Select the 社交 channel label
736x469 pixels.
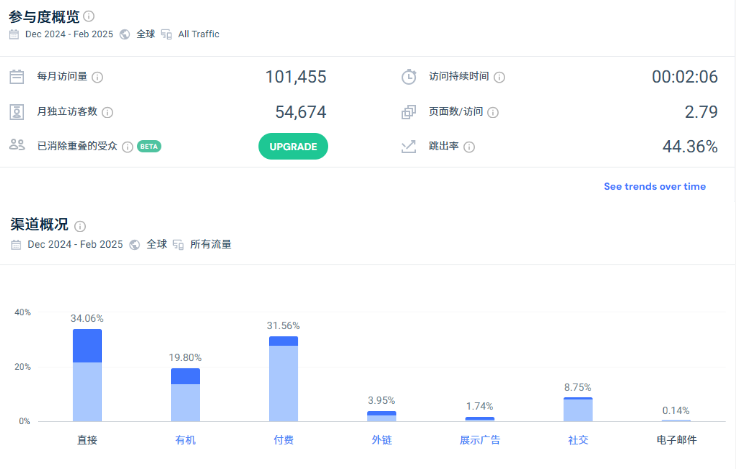click(x=577, y=440)
